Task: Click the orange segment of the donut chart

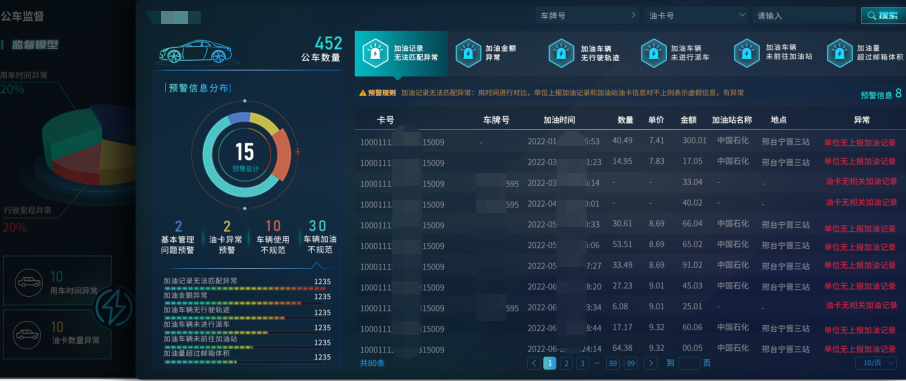Action: coord(281,154)
